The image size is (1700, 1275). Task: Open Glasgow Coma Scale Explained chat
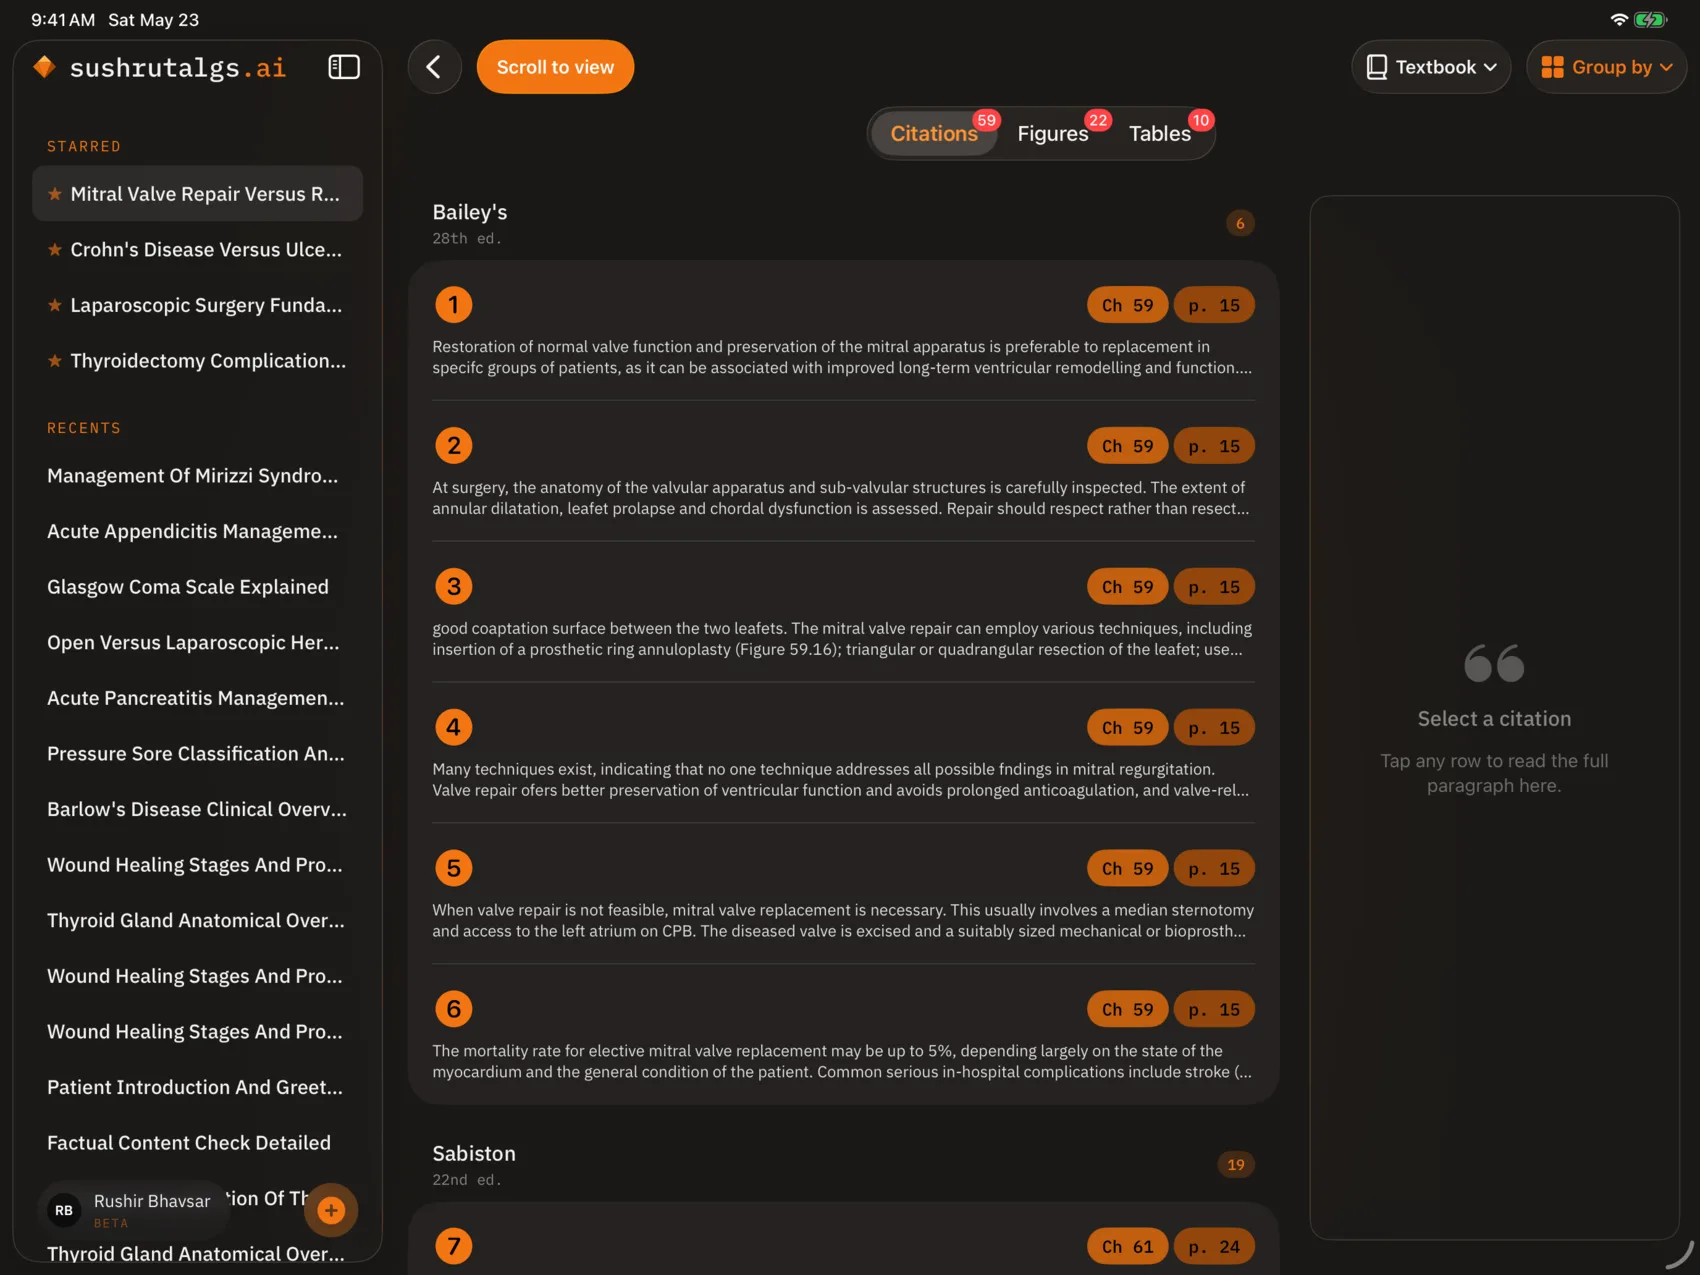coord(197,587)
